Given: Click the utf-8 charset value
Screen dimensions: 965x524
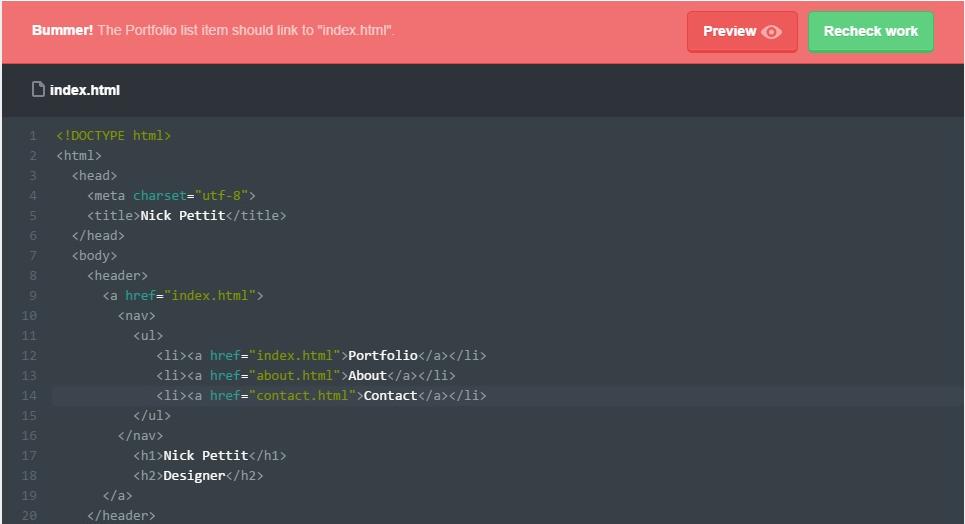Looking at the screenshot, I should tap(225, 196).
